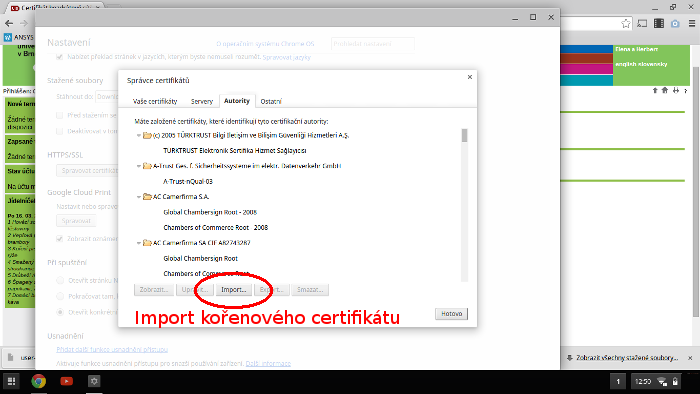Close the downloads bar

(690, 358)
